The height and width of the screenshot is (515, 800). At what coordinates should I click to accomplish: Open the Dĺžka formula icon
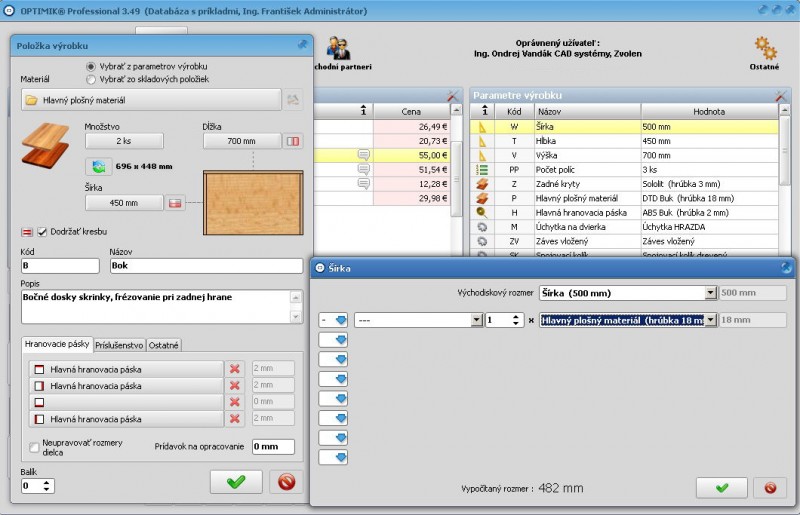point(293,141)
